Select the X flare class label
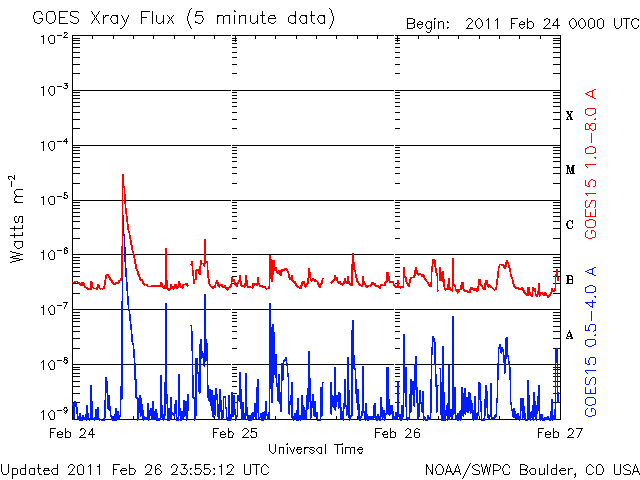This screenshot has width=640, height=480. tap(570, 116)
